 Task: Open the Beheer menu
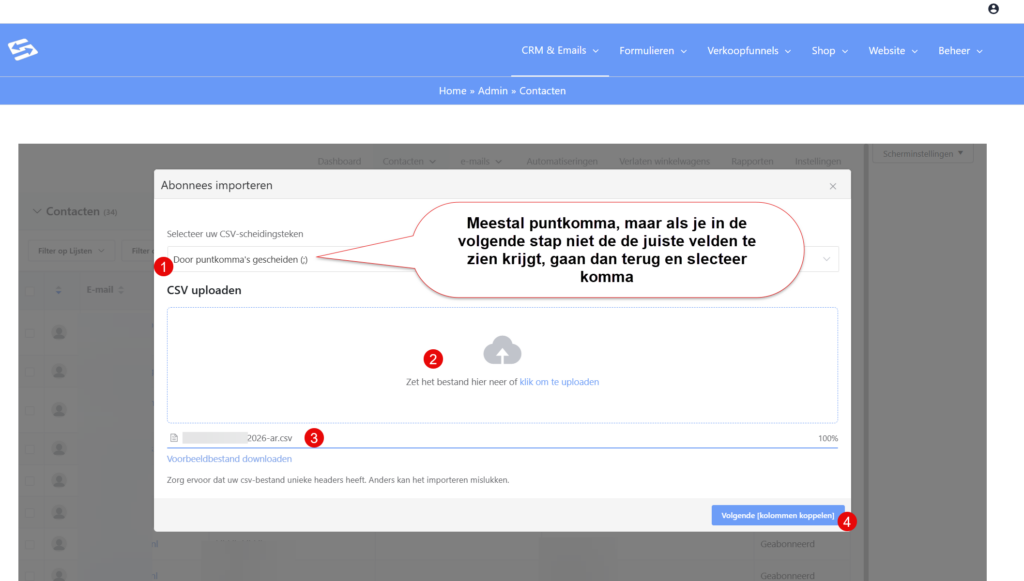pos(960,51)
